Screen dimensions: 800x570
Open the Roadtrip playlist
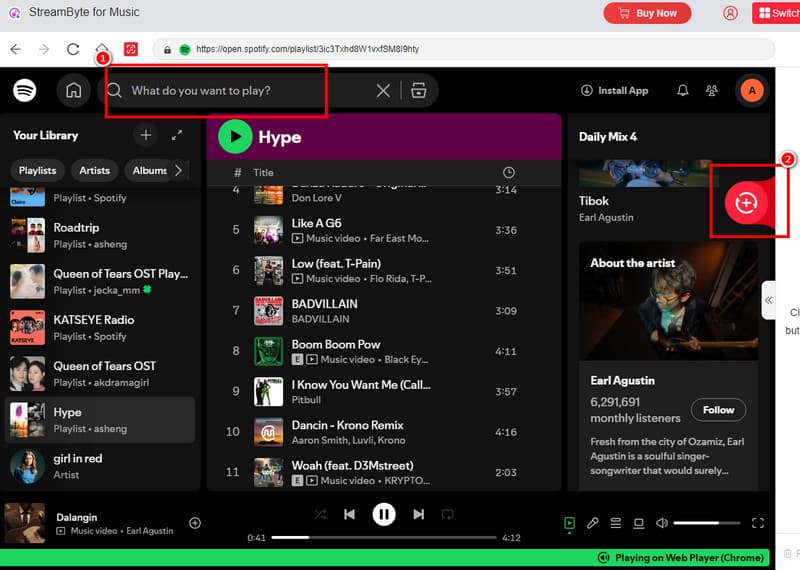click(100, 235)
